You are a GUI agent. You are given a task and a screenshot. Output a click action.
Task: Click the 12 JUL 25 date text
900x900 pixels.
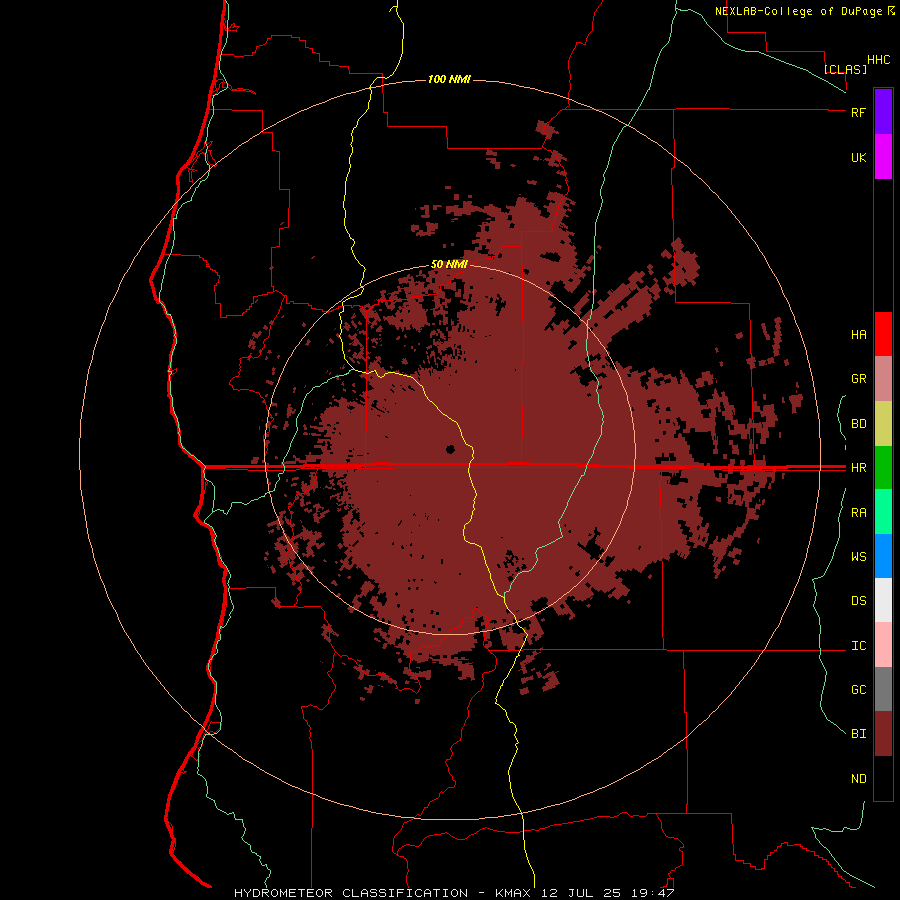[x=581, y=893]
